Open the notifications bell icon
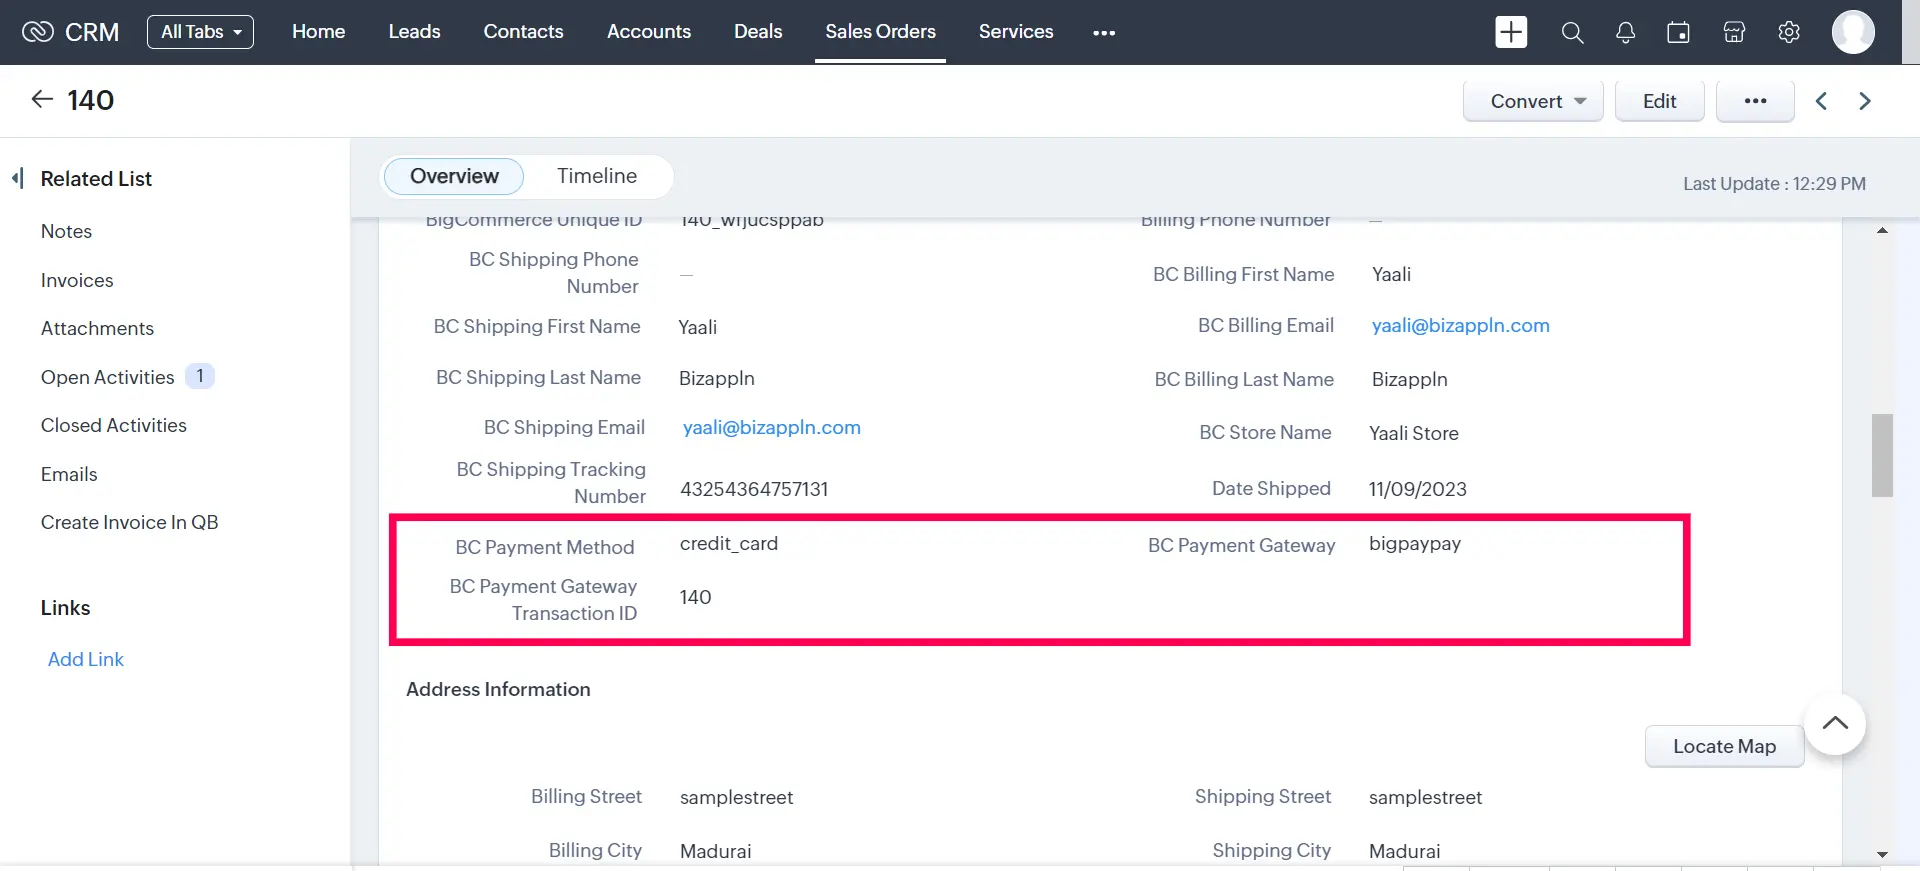Image resolution: width=1920 pixels, height=871 pixels. click(1626, 33)
